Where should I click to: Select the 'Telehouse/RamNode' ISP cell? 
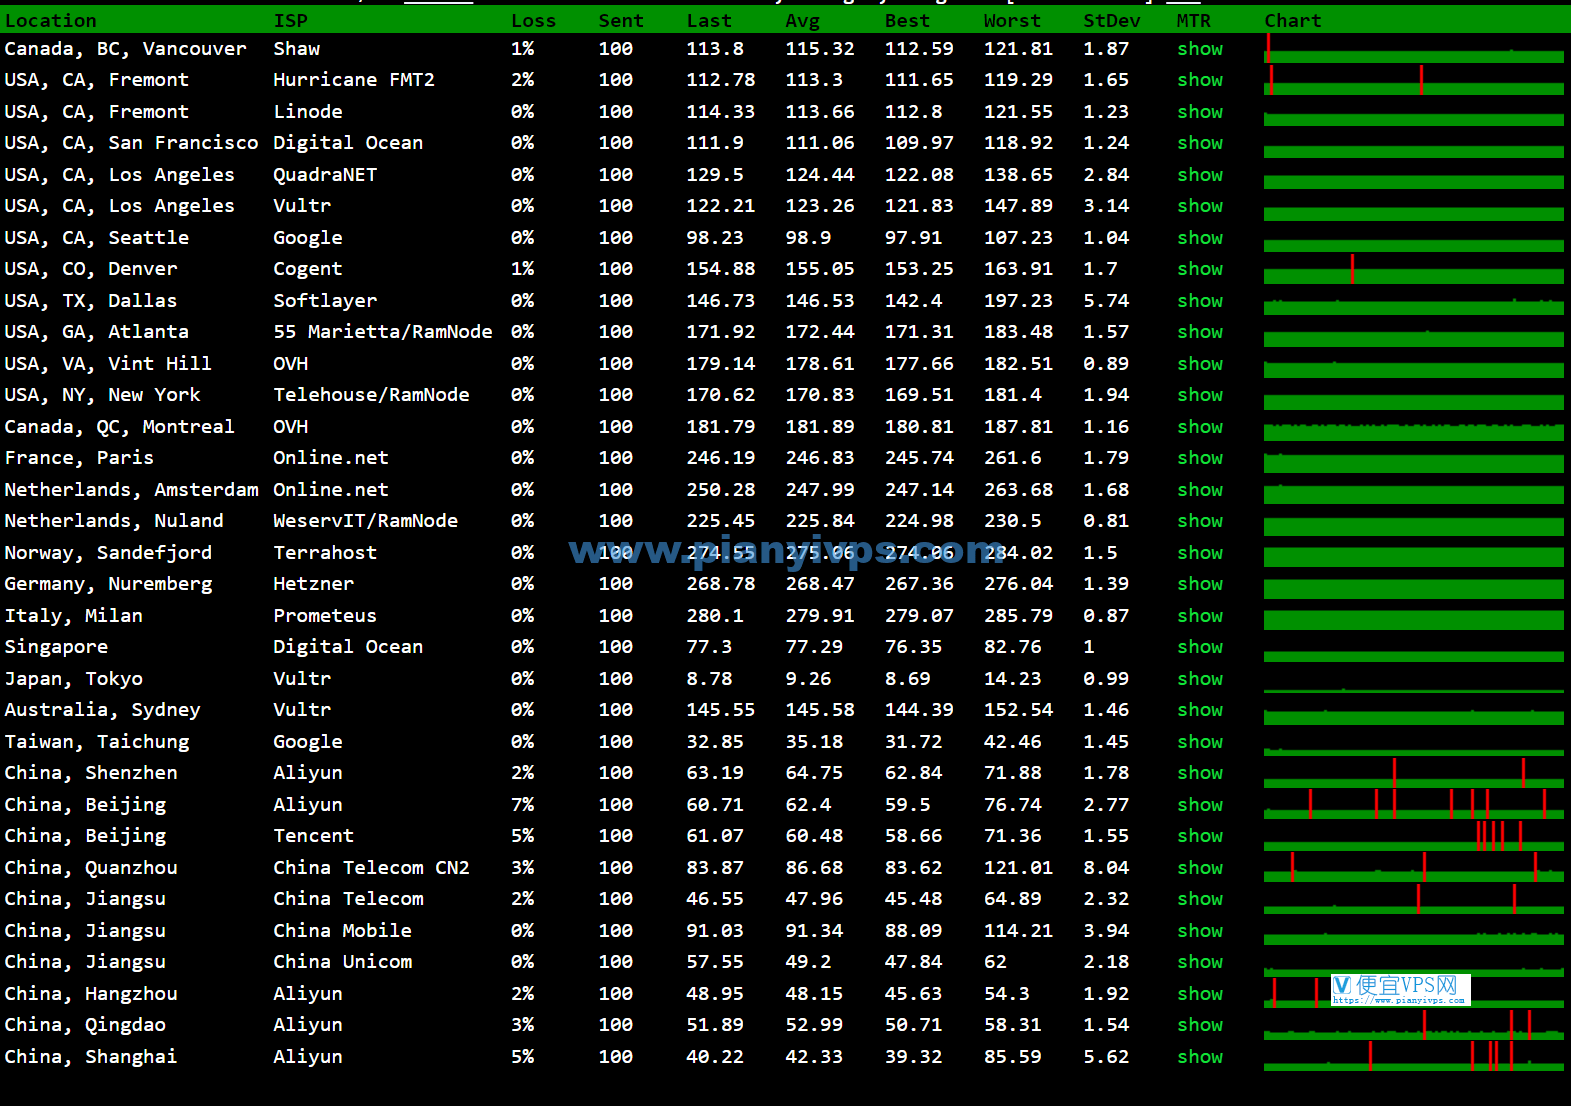[371, 395]
